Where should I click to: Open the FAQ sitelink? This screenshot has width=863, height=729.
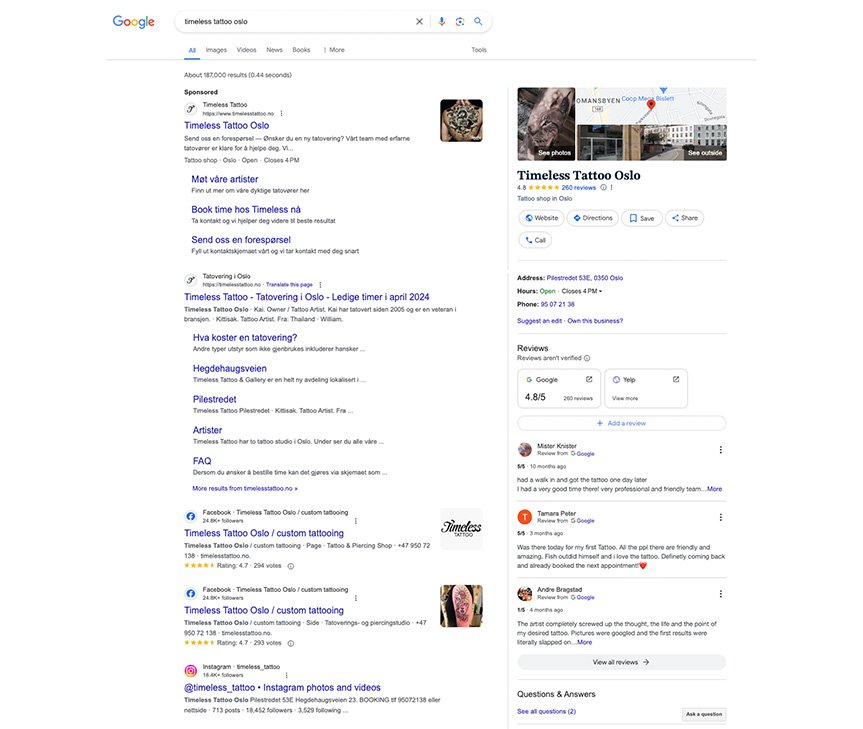[x=202, y=461]
